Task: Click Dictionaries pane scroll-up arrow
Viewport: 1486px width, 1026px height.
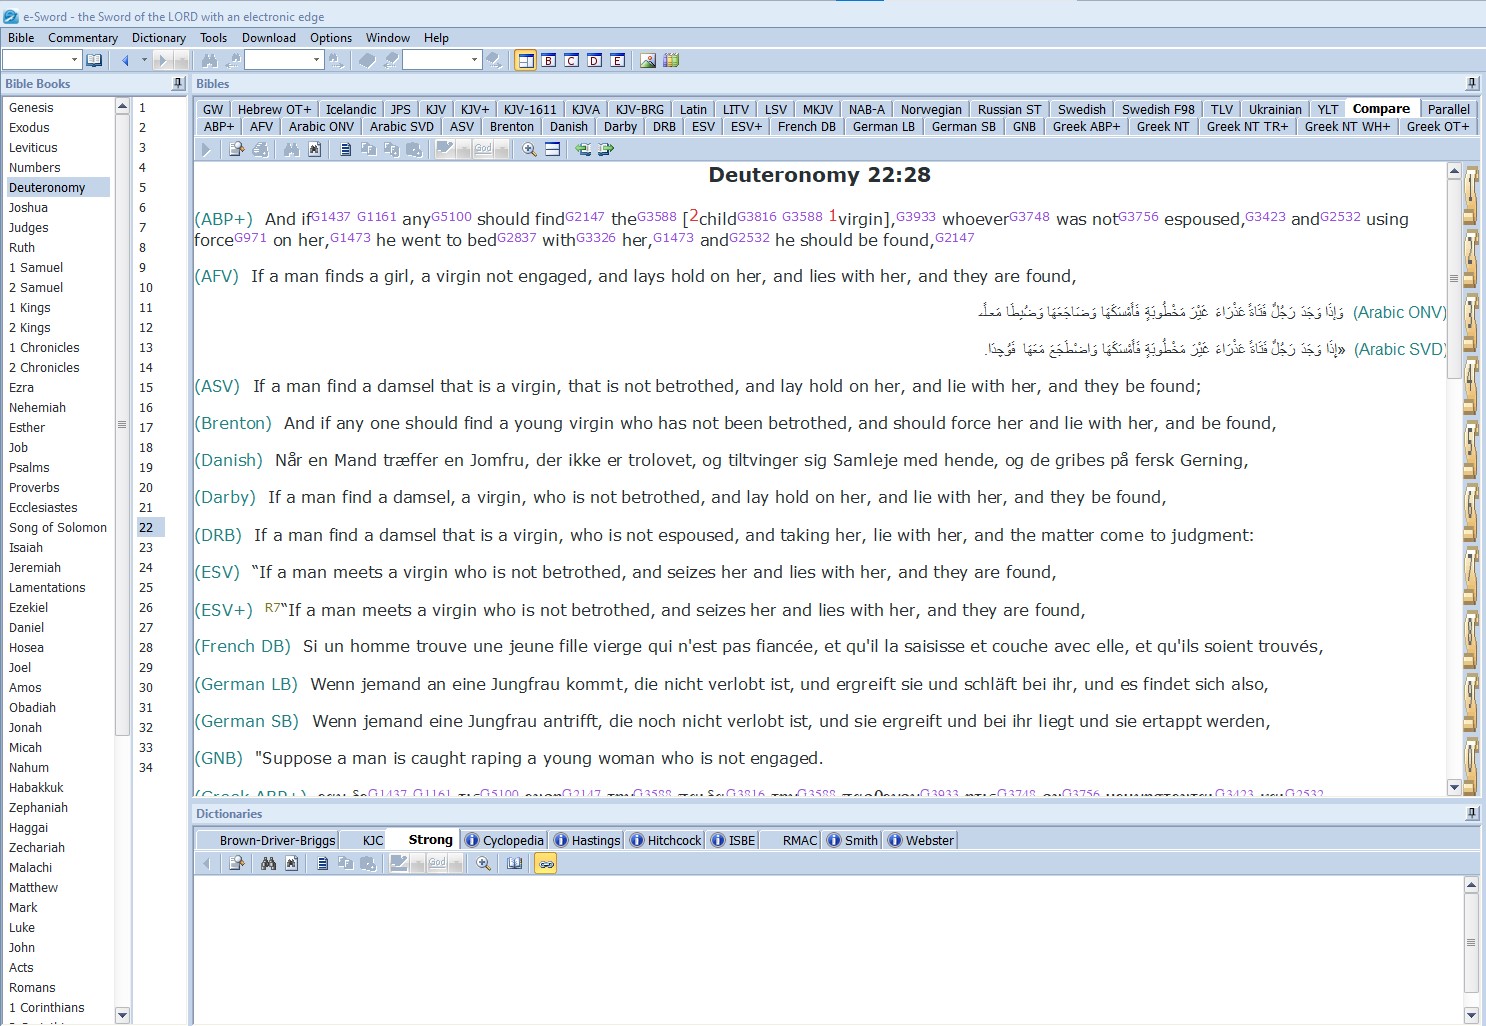Action: click(1471, 884)
